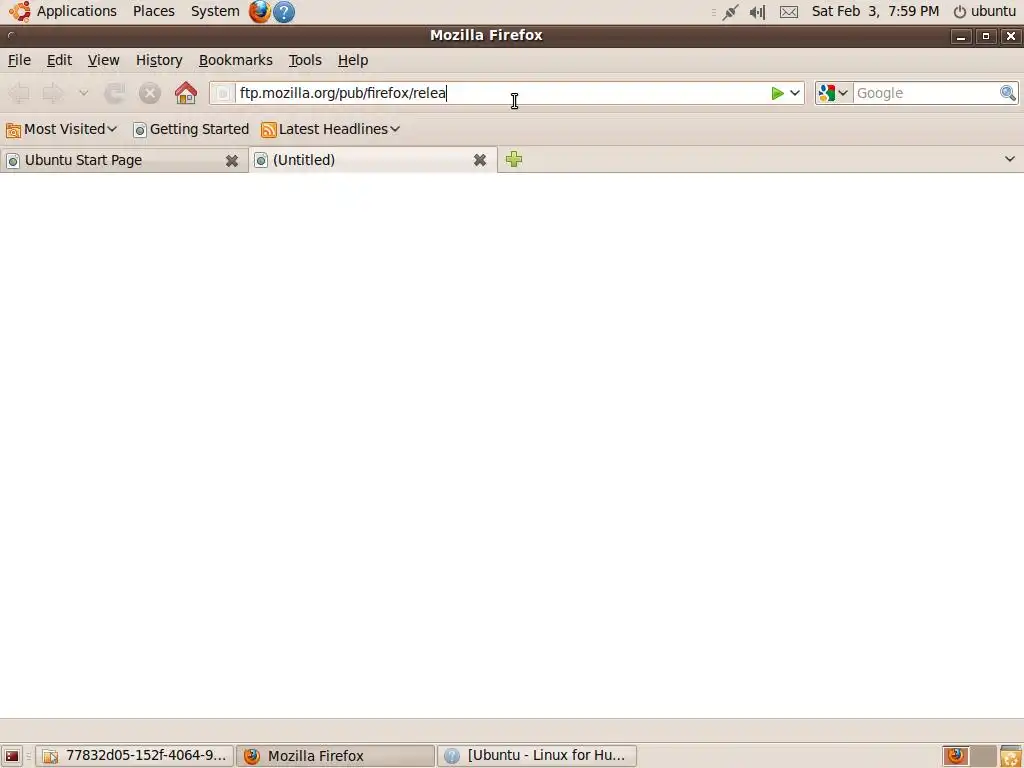
Task: Open the Places menu in top panel
Action: click(x=154, y=11)
